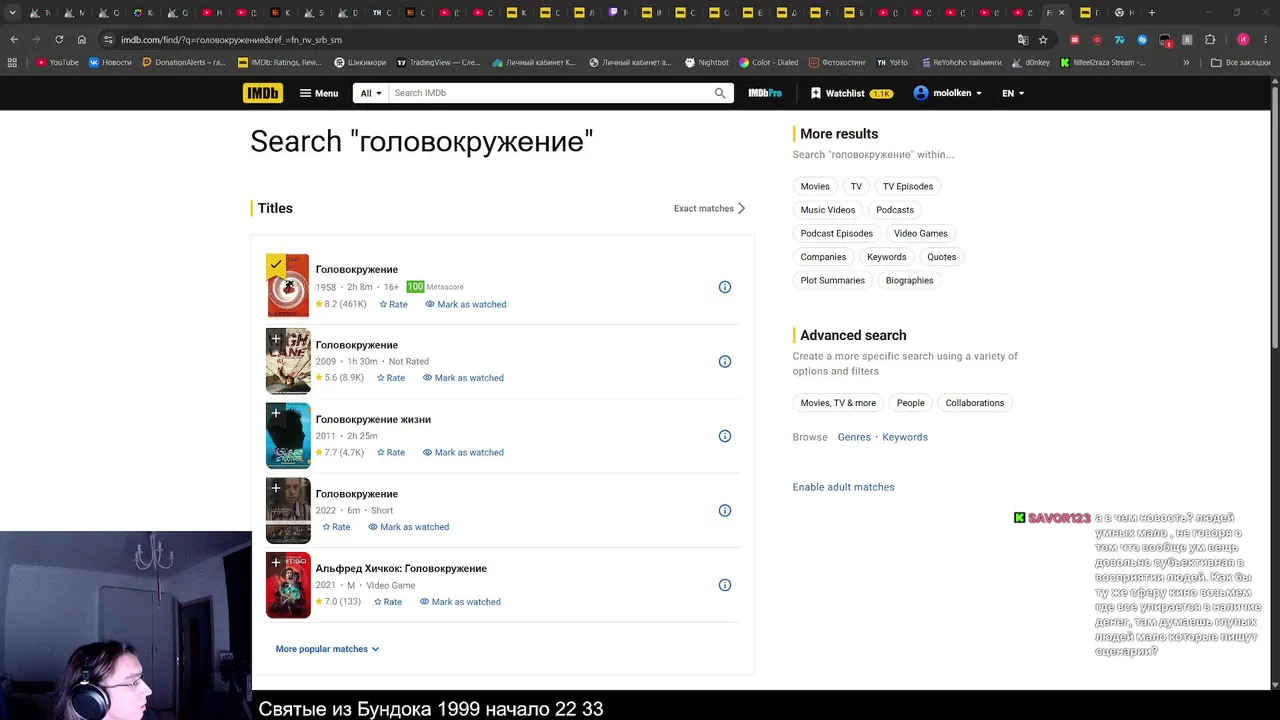Click the browser back arrow
This screenshot has height=720, width=1280.
coord(14,40)
